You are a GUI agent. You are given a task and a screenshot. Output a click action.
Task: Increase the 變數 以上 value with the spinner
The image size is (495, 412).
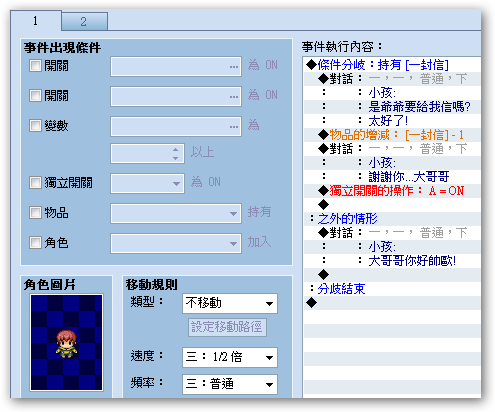176,150
